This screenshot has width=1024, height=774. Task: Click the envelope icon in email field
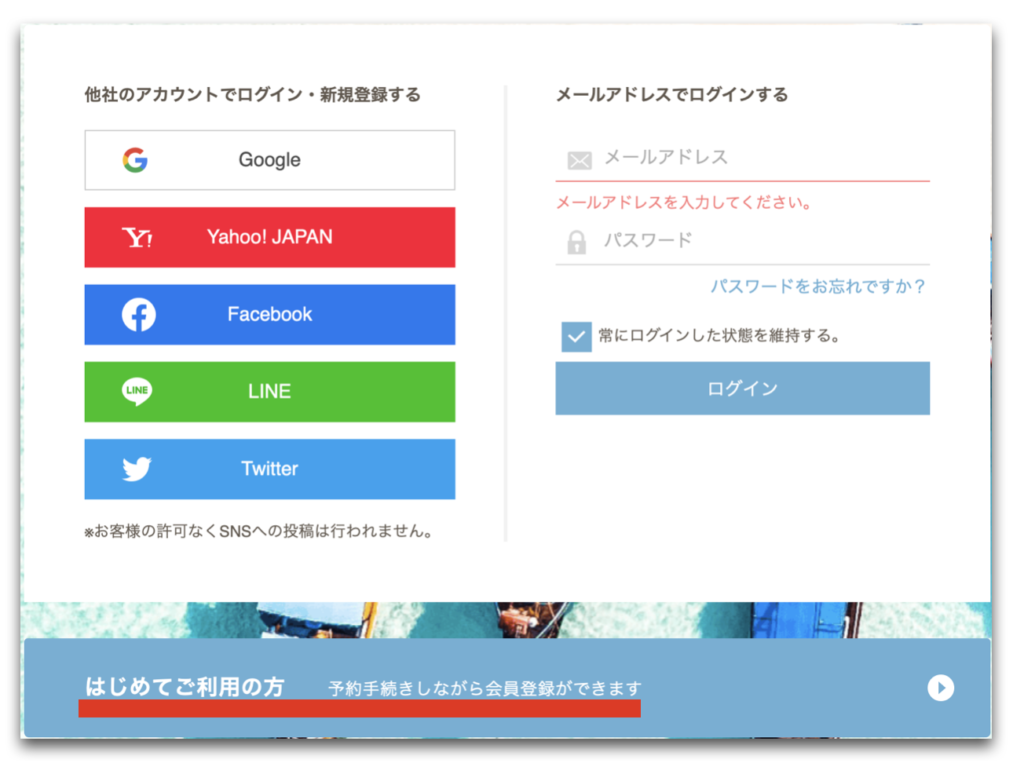coord(579,160)
